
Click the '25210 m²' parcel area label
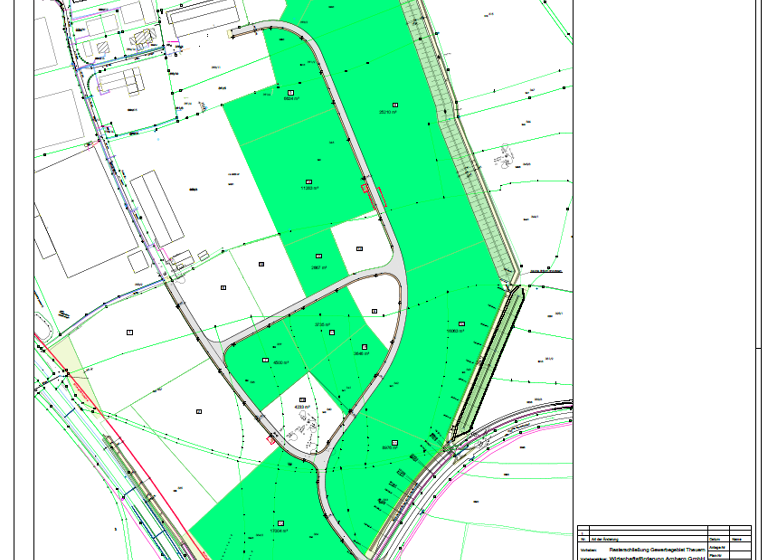pyautogui.click(x=387, y=112)
